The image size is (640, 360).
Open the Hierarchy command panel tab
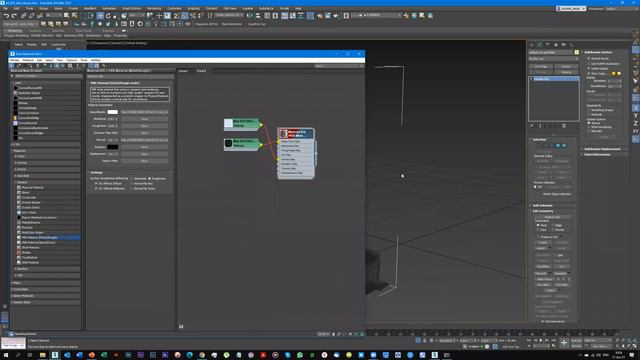click(x=547, y=44)
